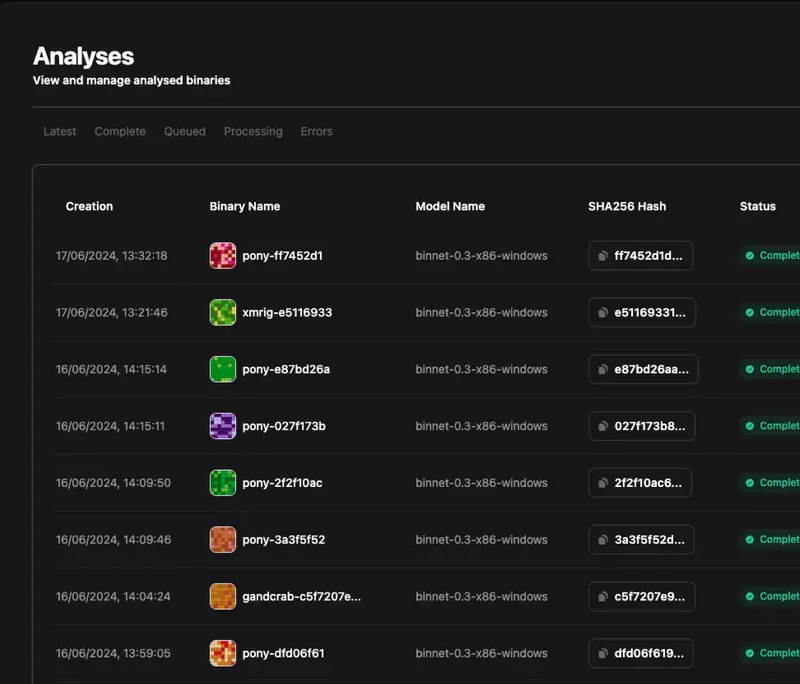
Task: Select timestamp 16/06/2024, 13:59:05
Action: [113, 653]
